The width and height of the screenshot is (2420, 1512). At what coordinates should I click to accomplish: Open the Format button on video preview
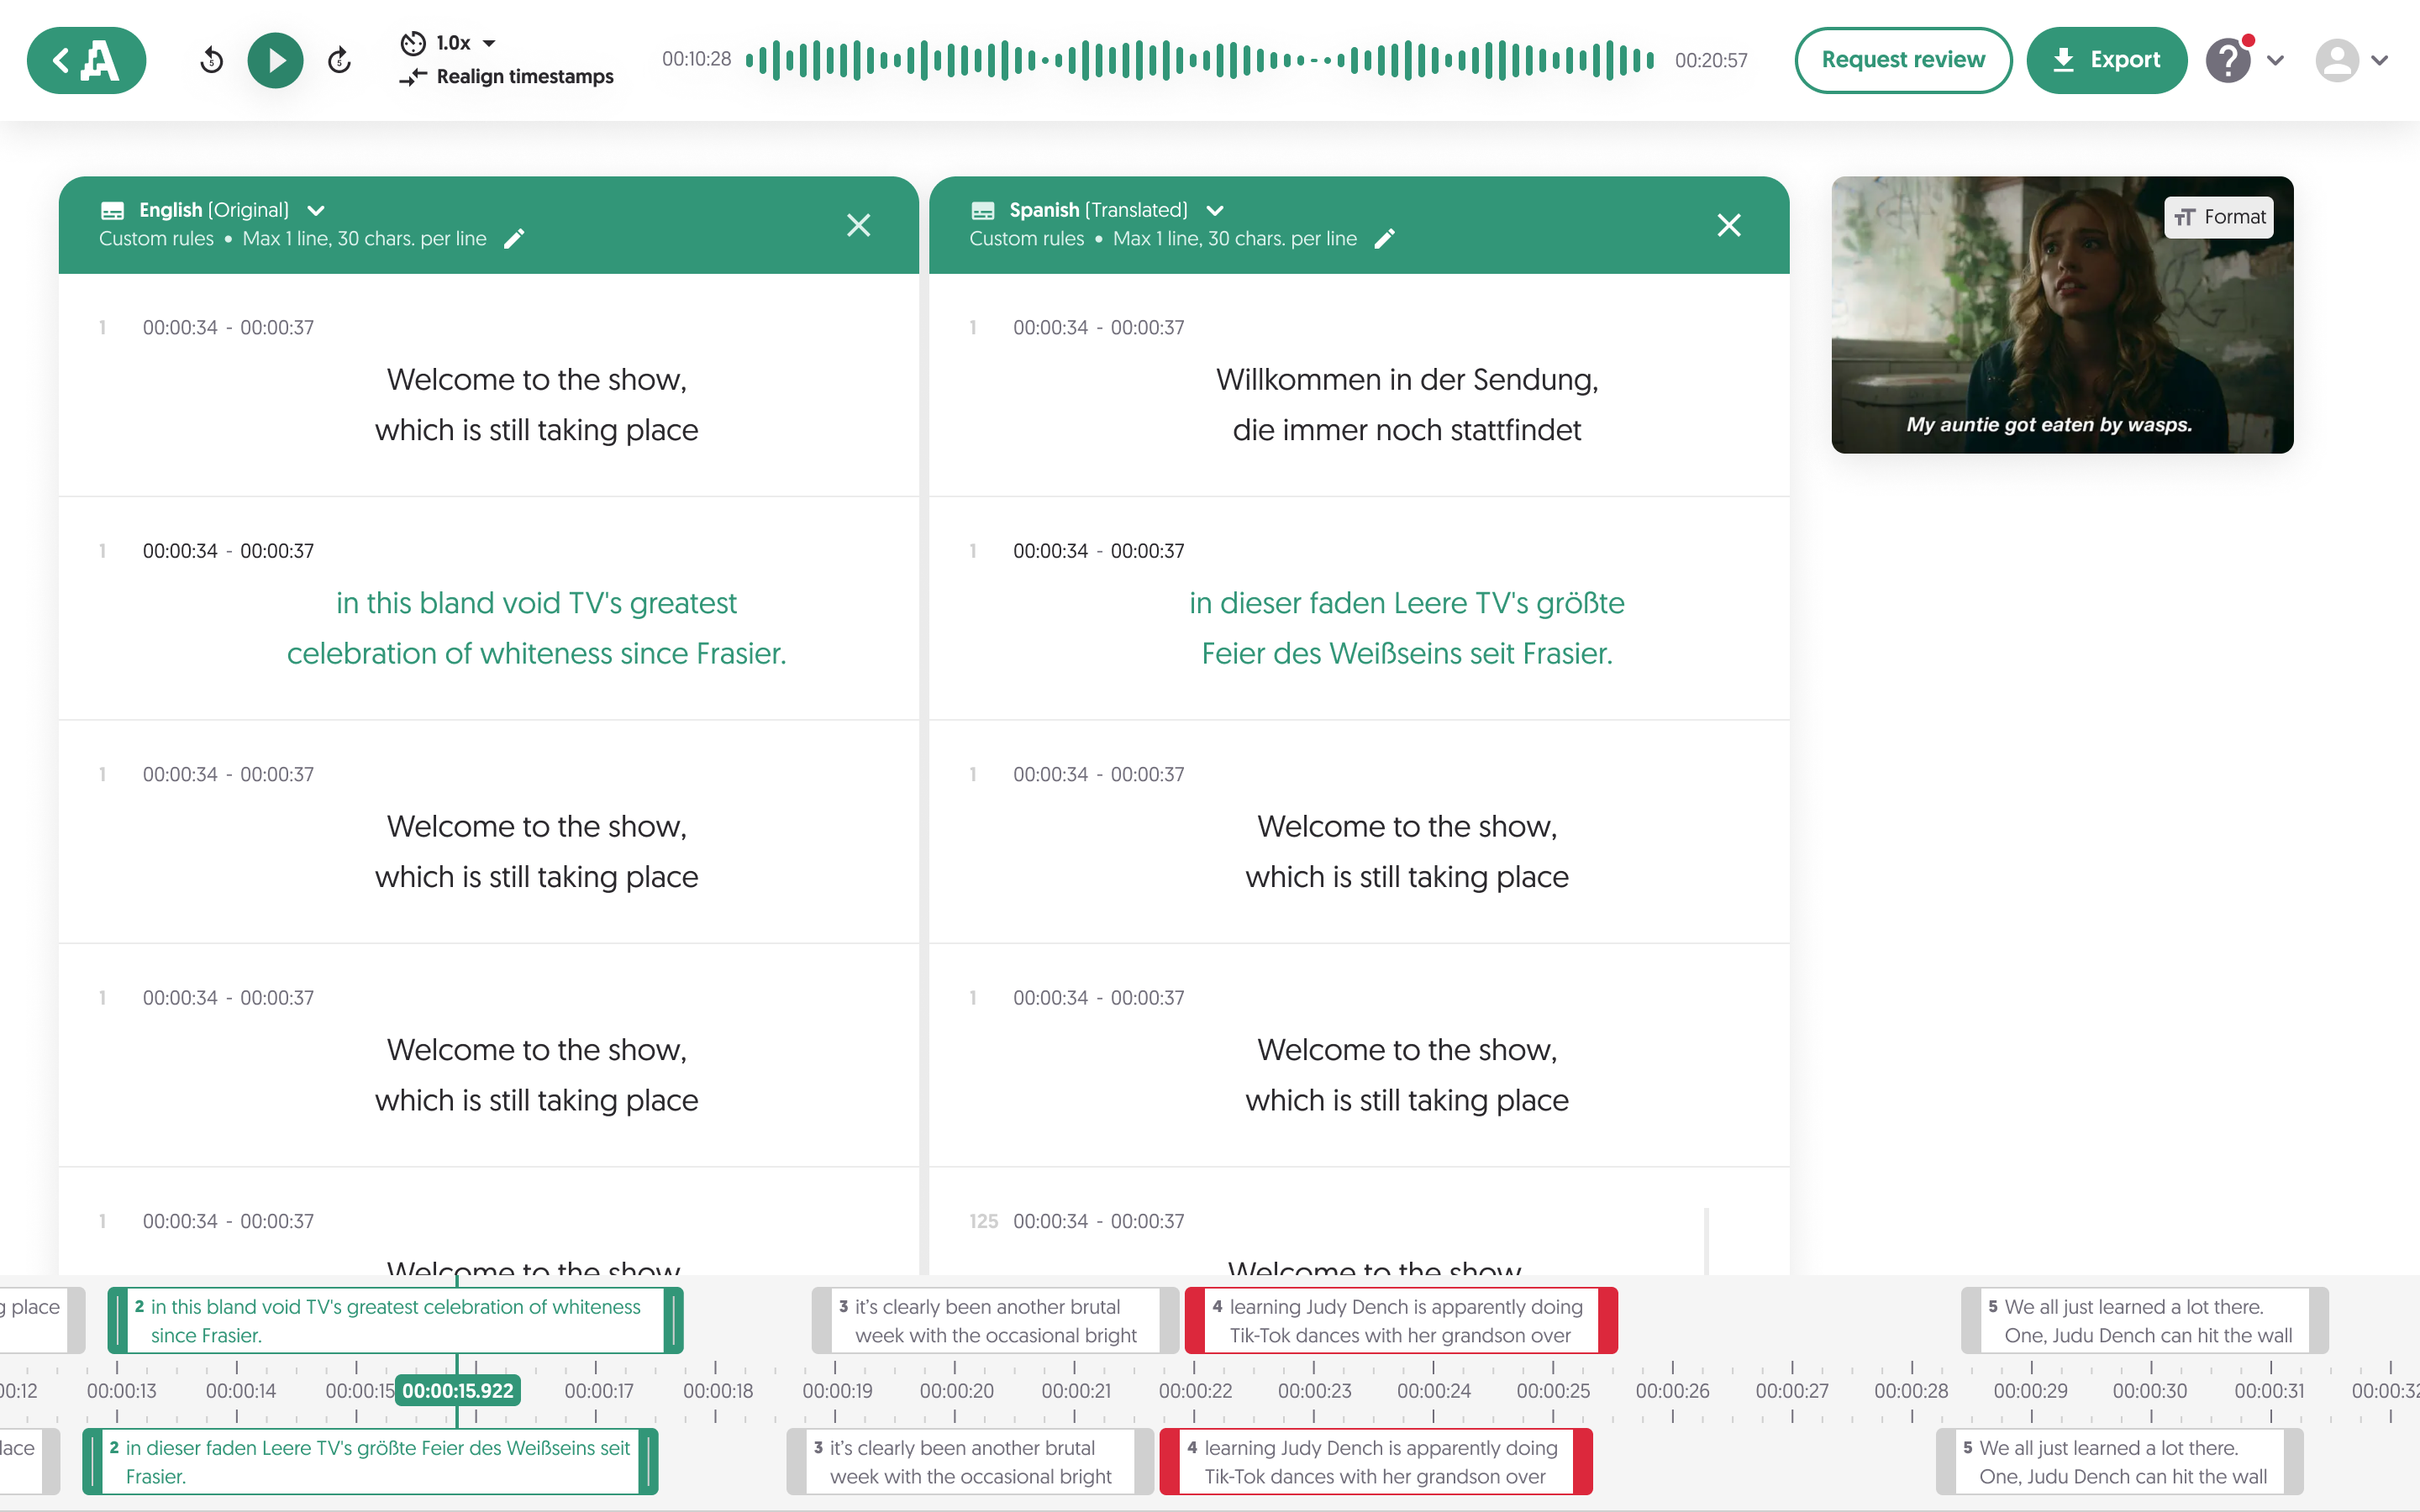click(2219, 217)
